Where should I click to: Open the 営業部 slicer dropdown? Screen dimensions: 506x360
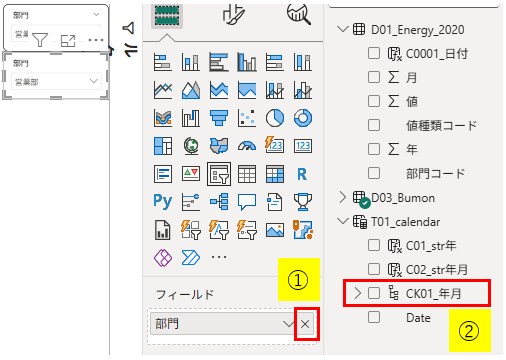coord(94,81)
